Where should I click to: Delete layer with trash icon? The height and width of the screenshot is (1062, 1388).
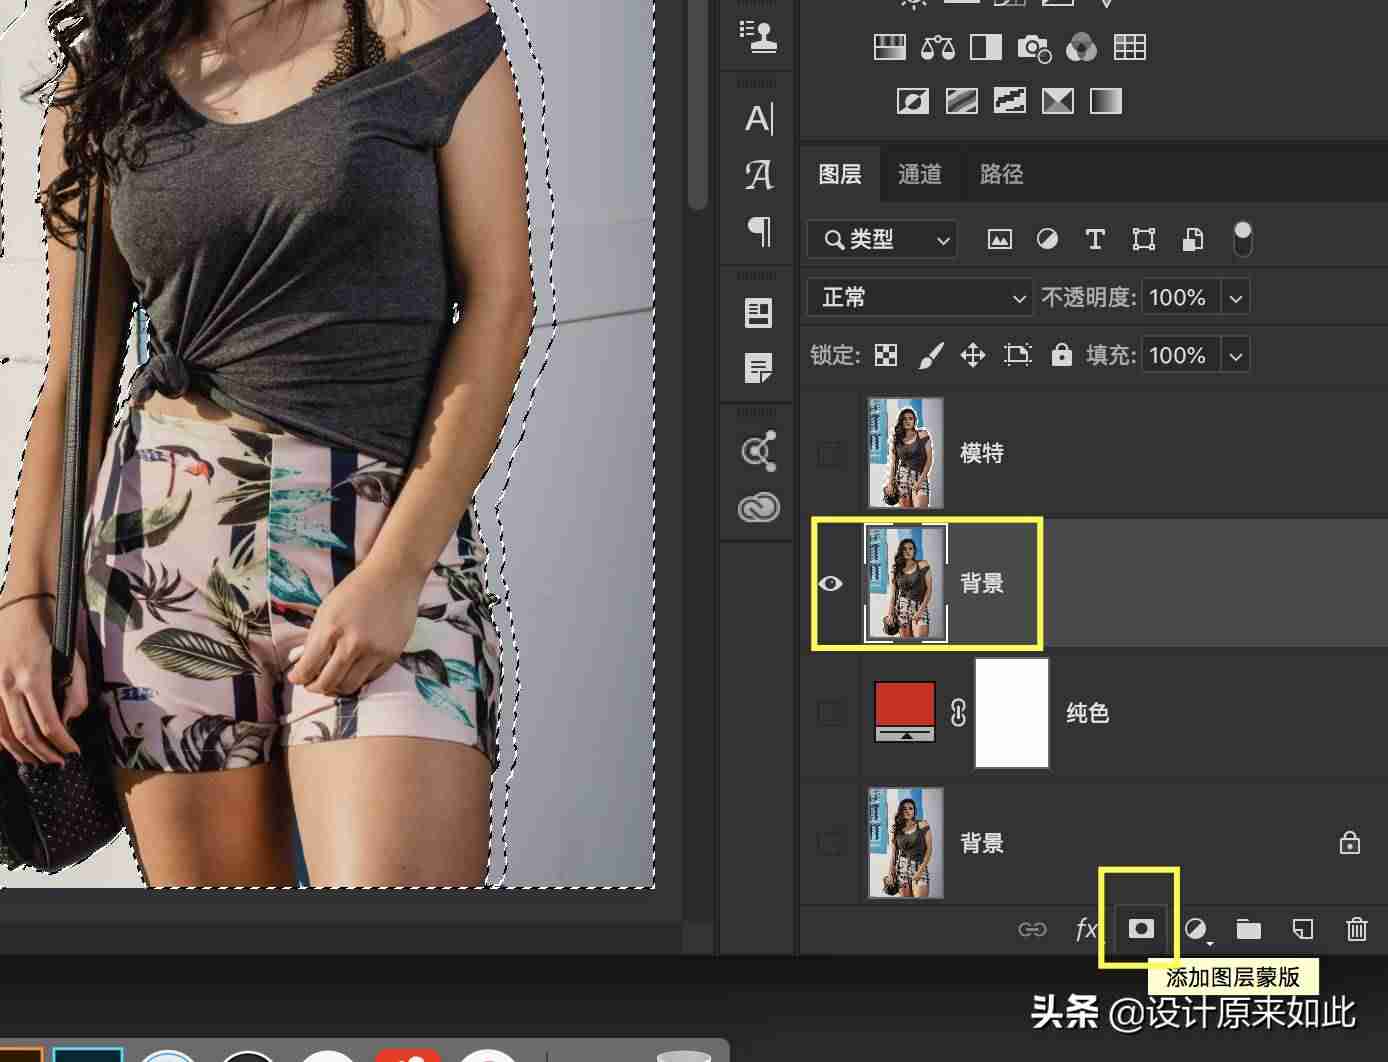(x=1356, y=929)
